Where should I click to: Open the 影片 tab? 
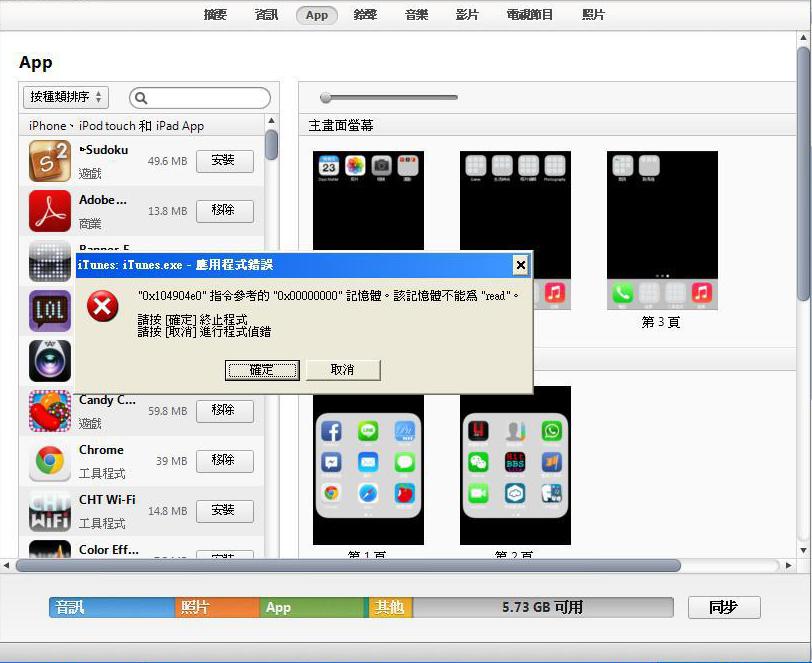click(x=467, y=15)
